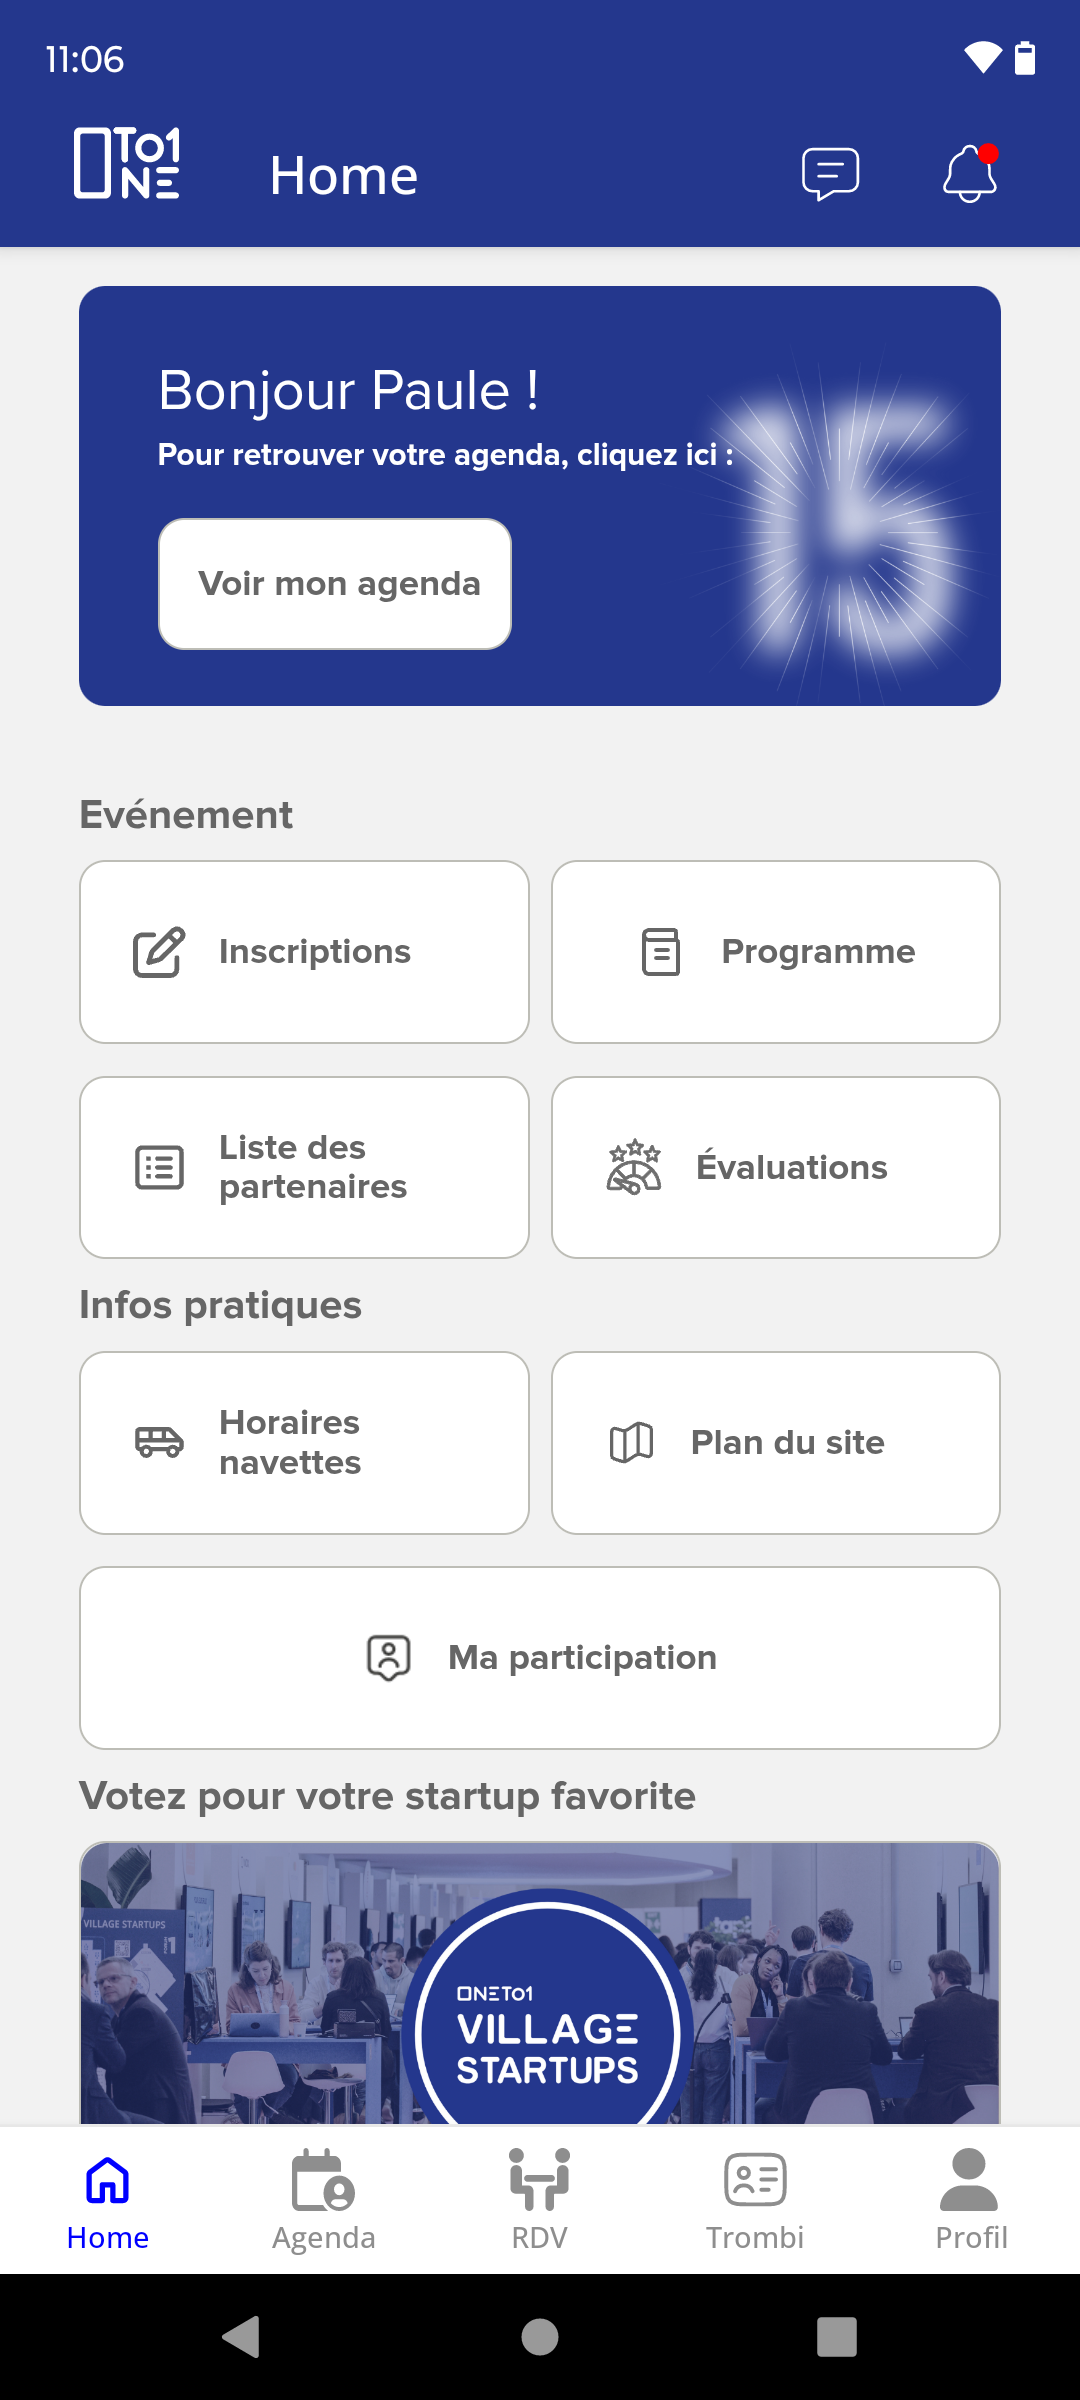Switch to the Profil tab
This screenshot has width=1080, height=2400.
pos(971,2200)
